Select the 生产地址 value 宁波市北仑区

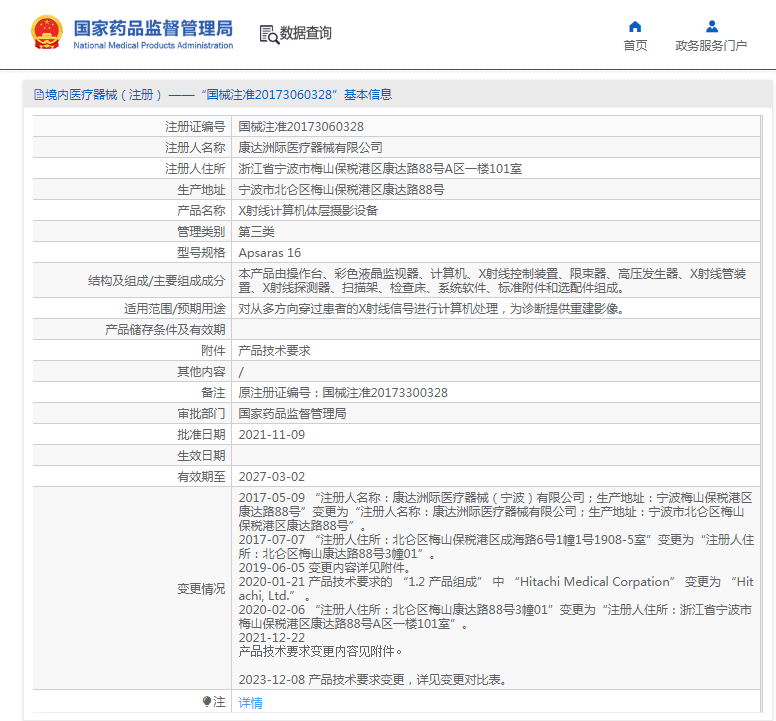[x=341, y=190]
